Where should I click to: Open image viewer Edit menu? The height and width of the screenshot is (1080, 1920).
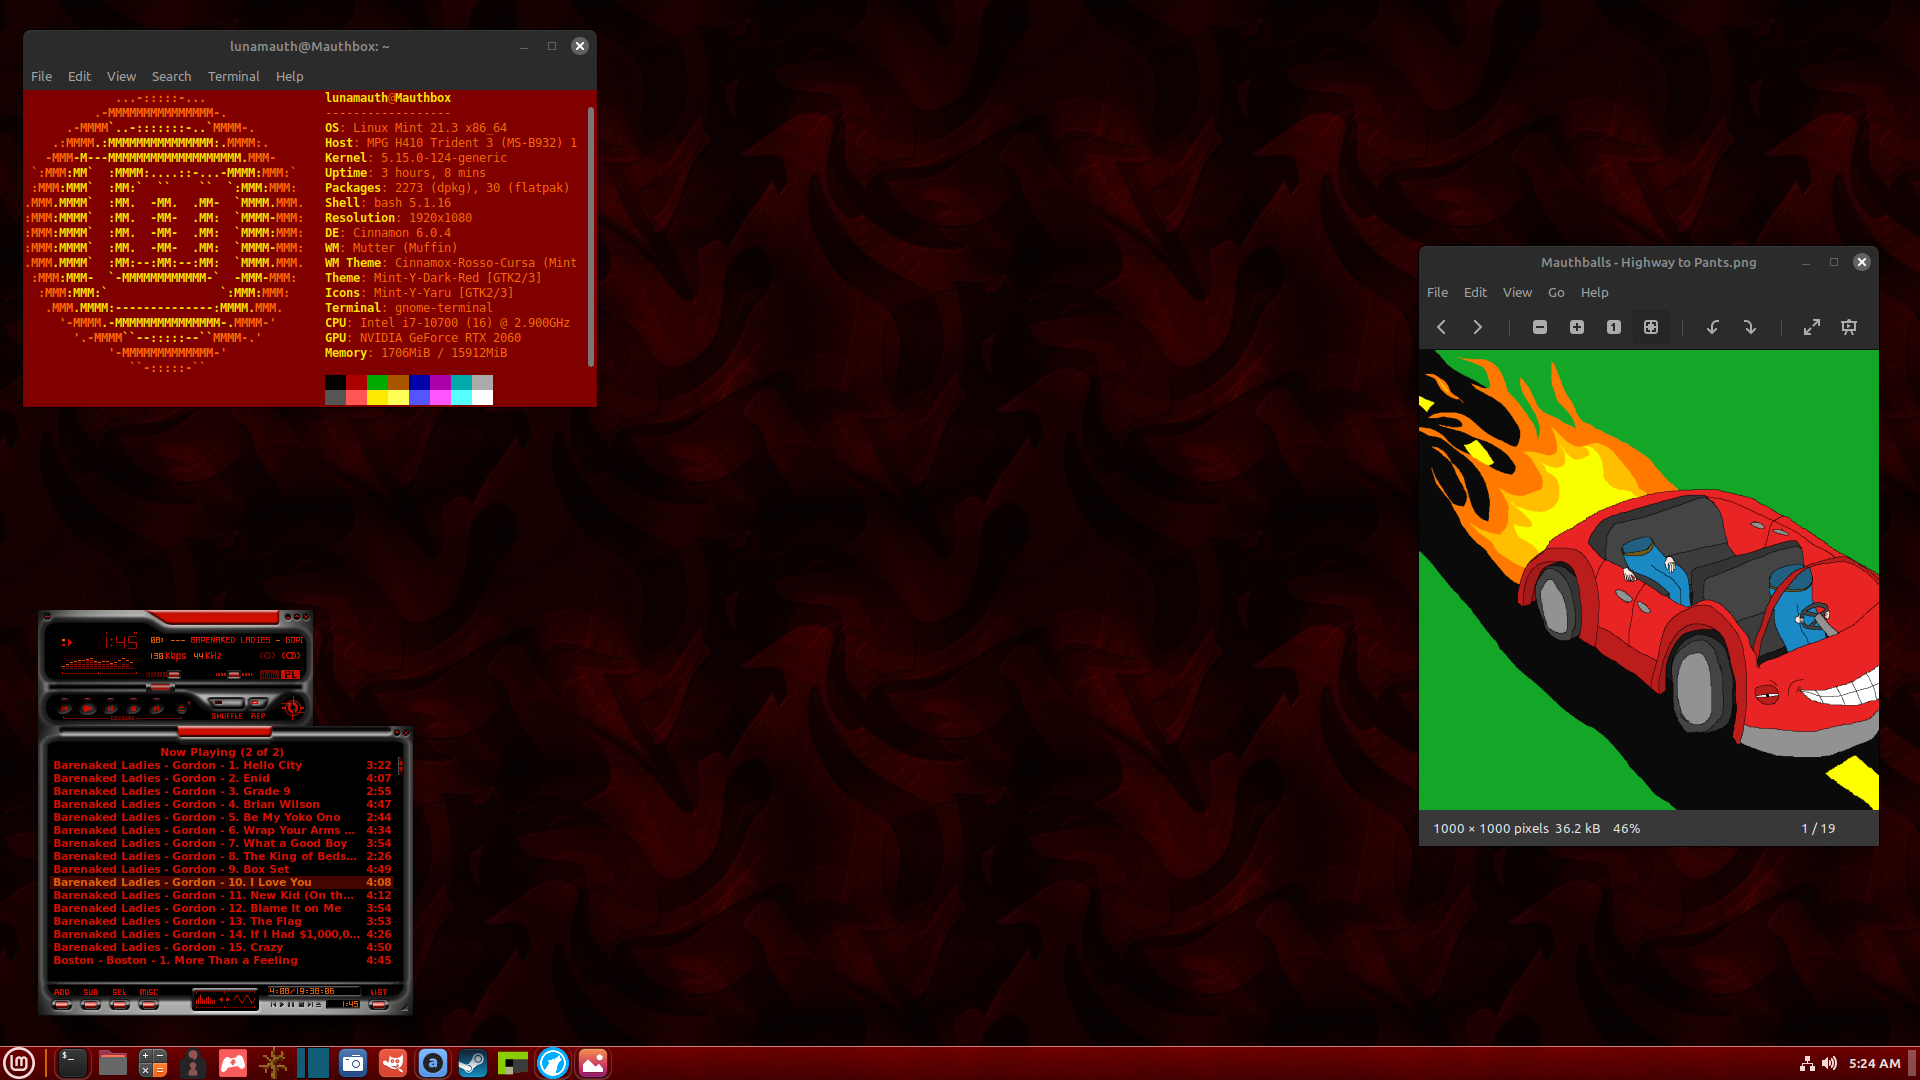pos(1475,292)
